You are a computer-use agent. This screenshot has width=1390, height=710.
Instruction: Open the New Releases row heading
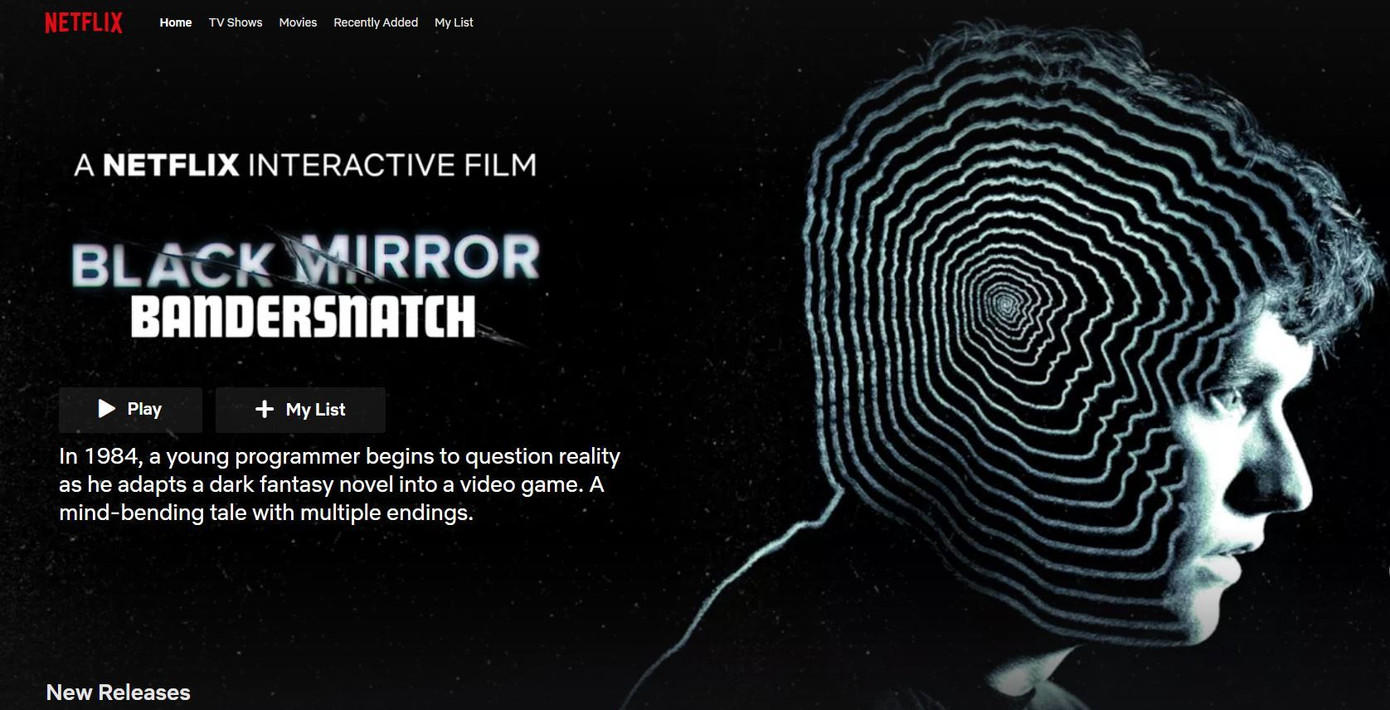118,692
